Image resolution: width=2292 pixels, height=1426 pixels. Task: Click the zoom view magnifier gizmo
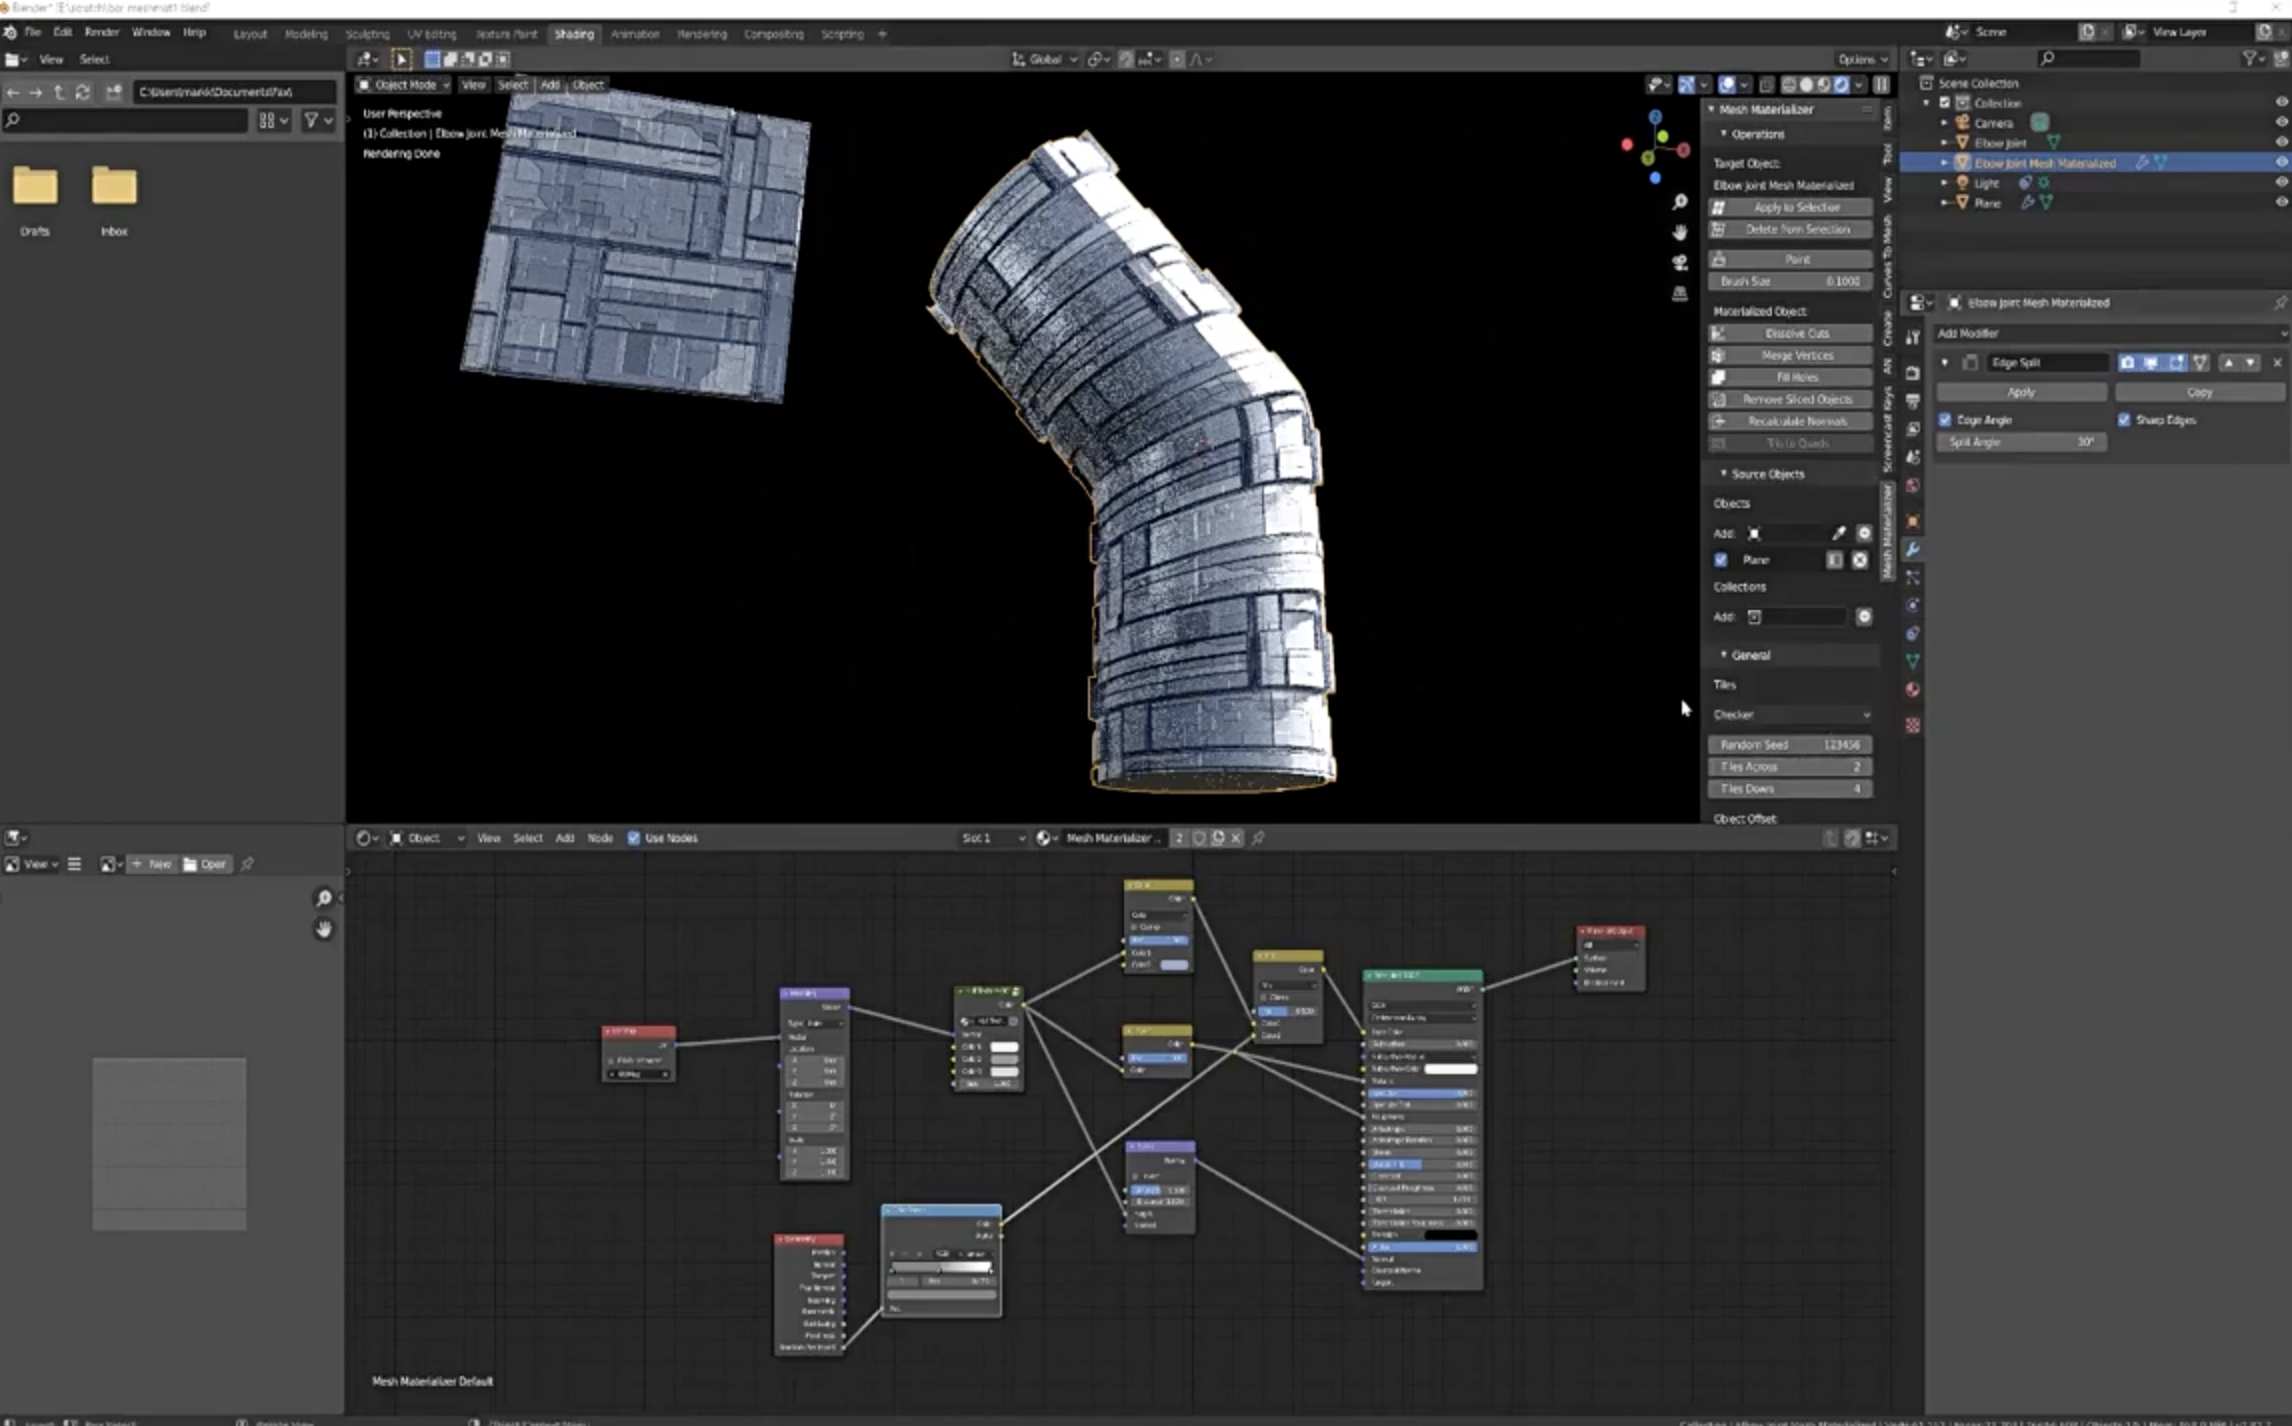point(1680,202)
